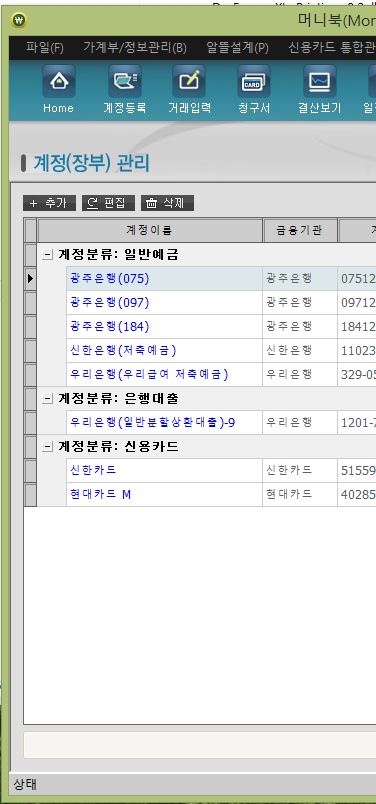Open the 계정등록 toolbar icon
The image size is (376, 804).
(x=125, y=89)
